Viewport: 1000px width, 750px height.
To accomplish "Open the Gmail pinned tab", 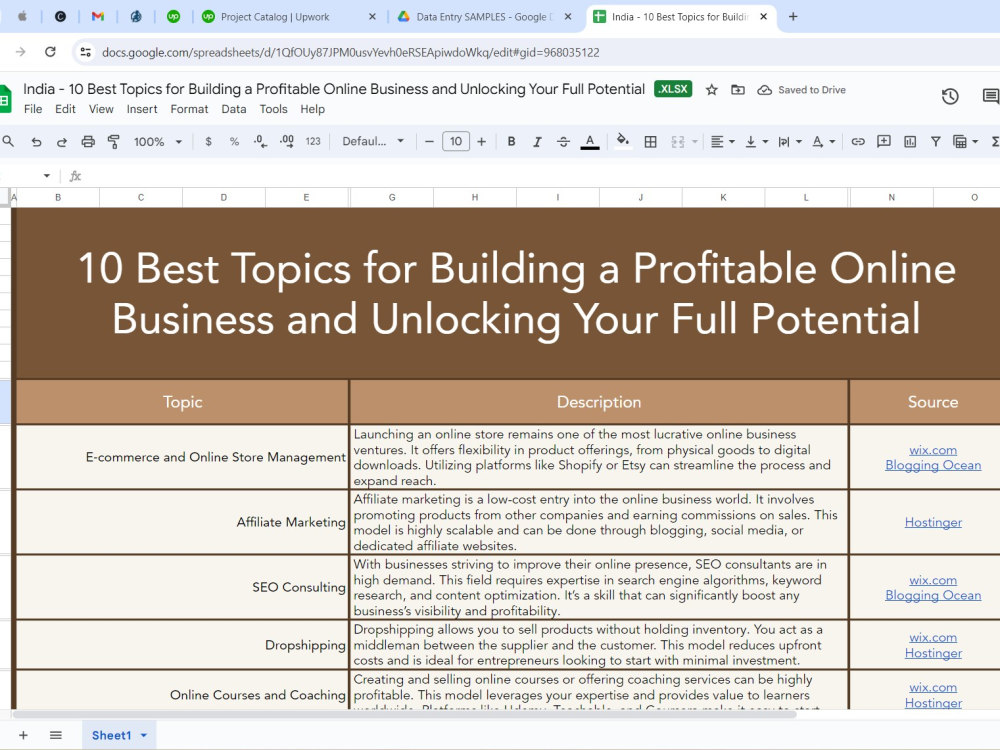I will coord(98,17).
